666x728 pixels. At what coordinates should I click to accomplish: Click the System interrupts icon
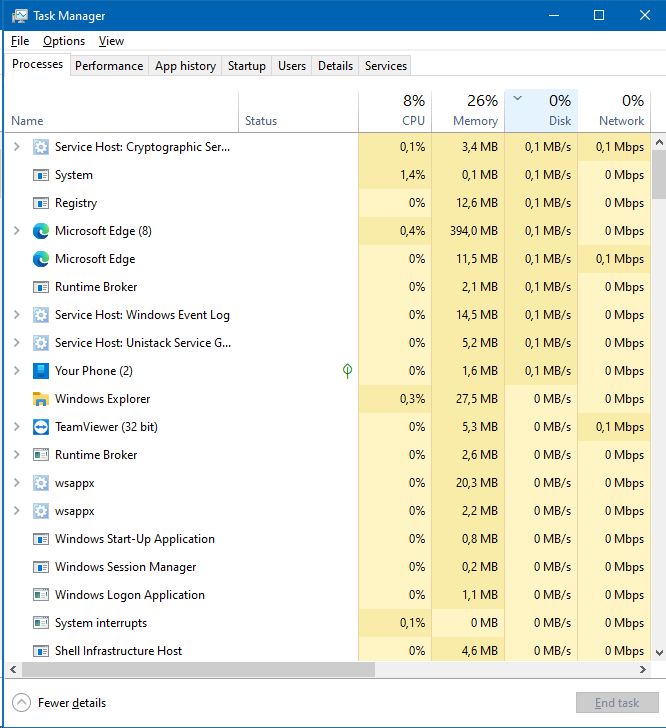(x=41, y=623)
